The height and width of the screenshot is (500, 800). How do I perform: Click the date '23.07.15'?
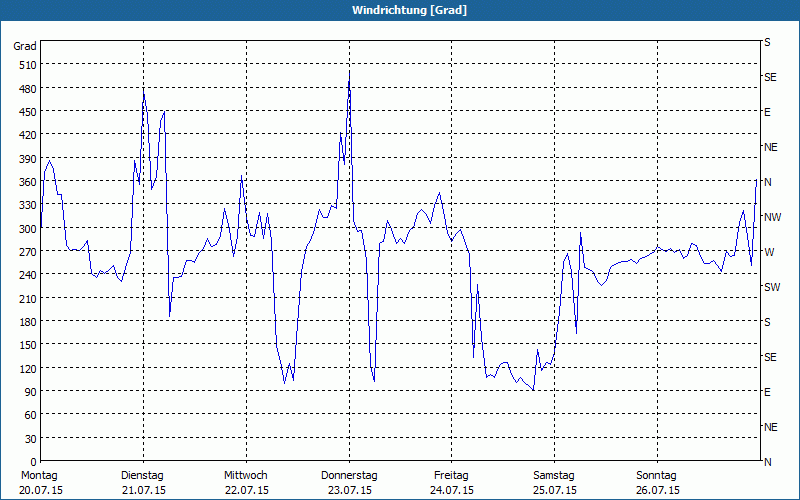click(350, 490)
